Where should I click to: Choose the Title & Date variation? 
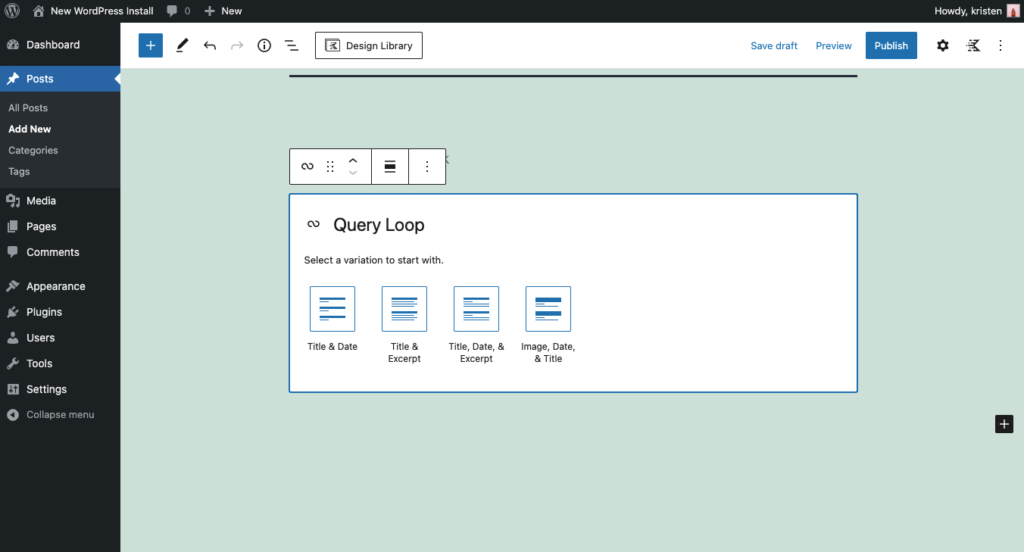332,309
